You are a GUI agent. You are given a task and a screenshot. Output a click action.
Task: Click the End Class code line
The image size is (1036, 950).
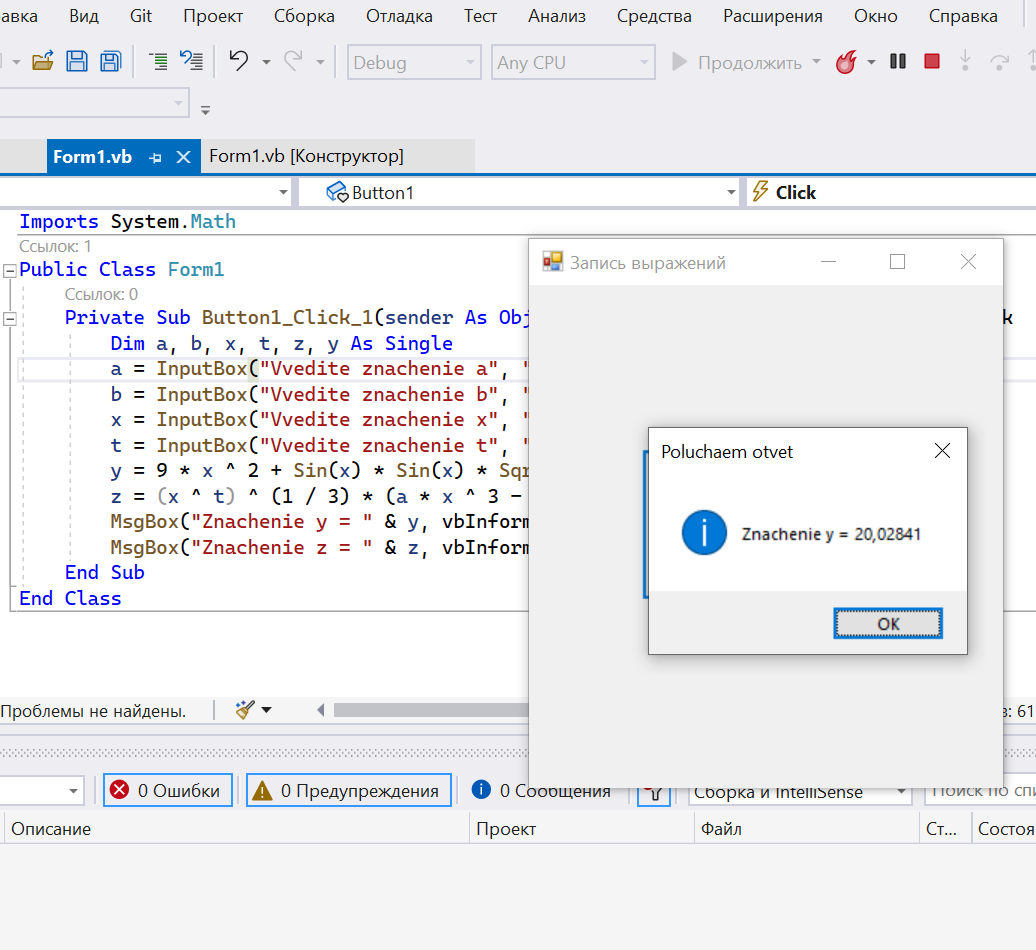coord(70,599)
